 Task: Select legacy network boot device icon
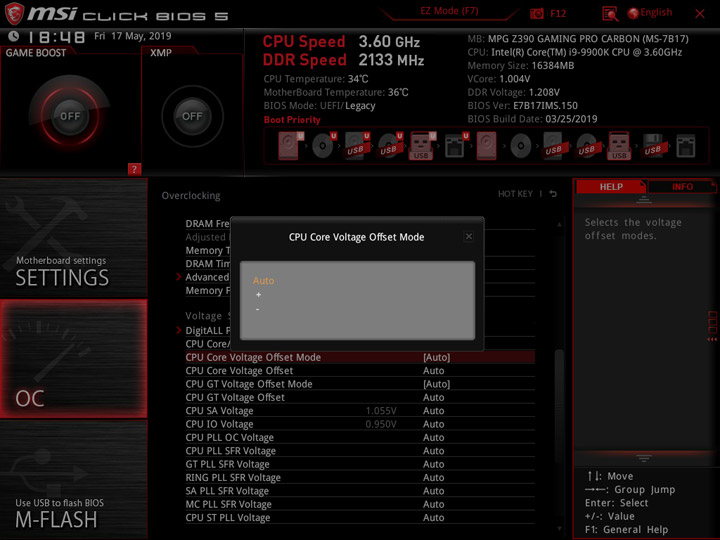click(x=686, y=146)
